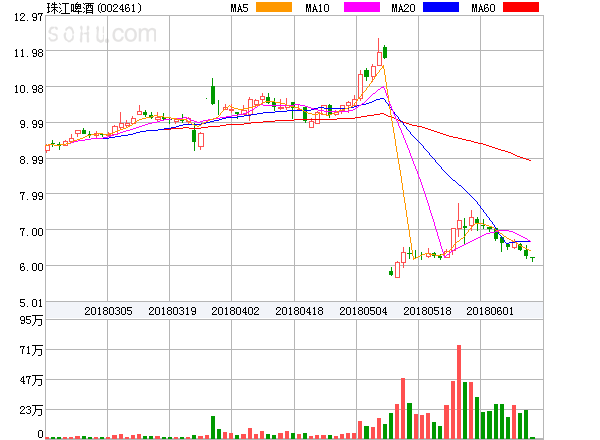Click the blue MA20 legend swatch
The width and height of the screenshot is (600, 440).
(441, 7)
